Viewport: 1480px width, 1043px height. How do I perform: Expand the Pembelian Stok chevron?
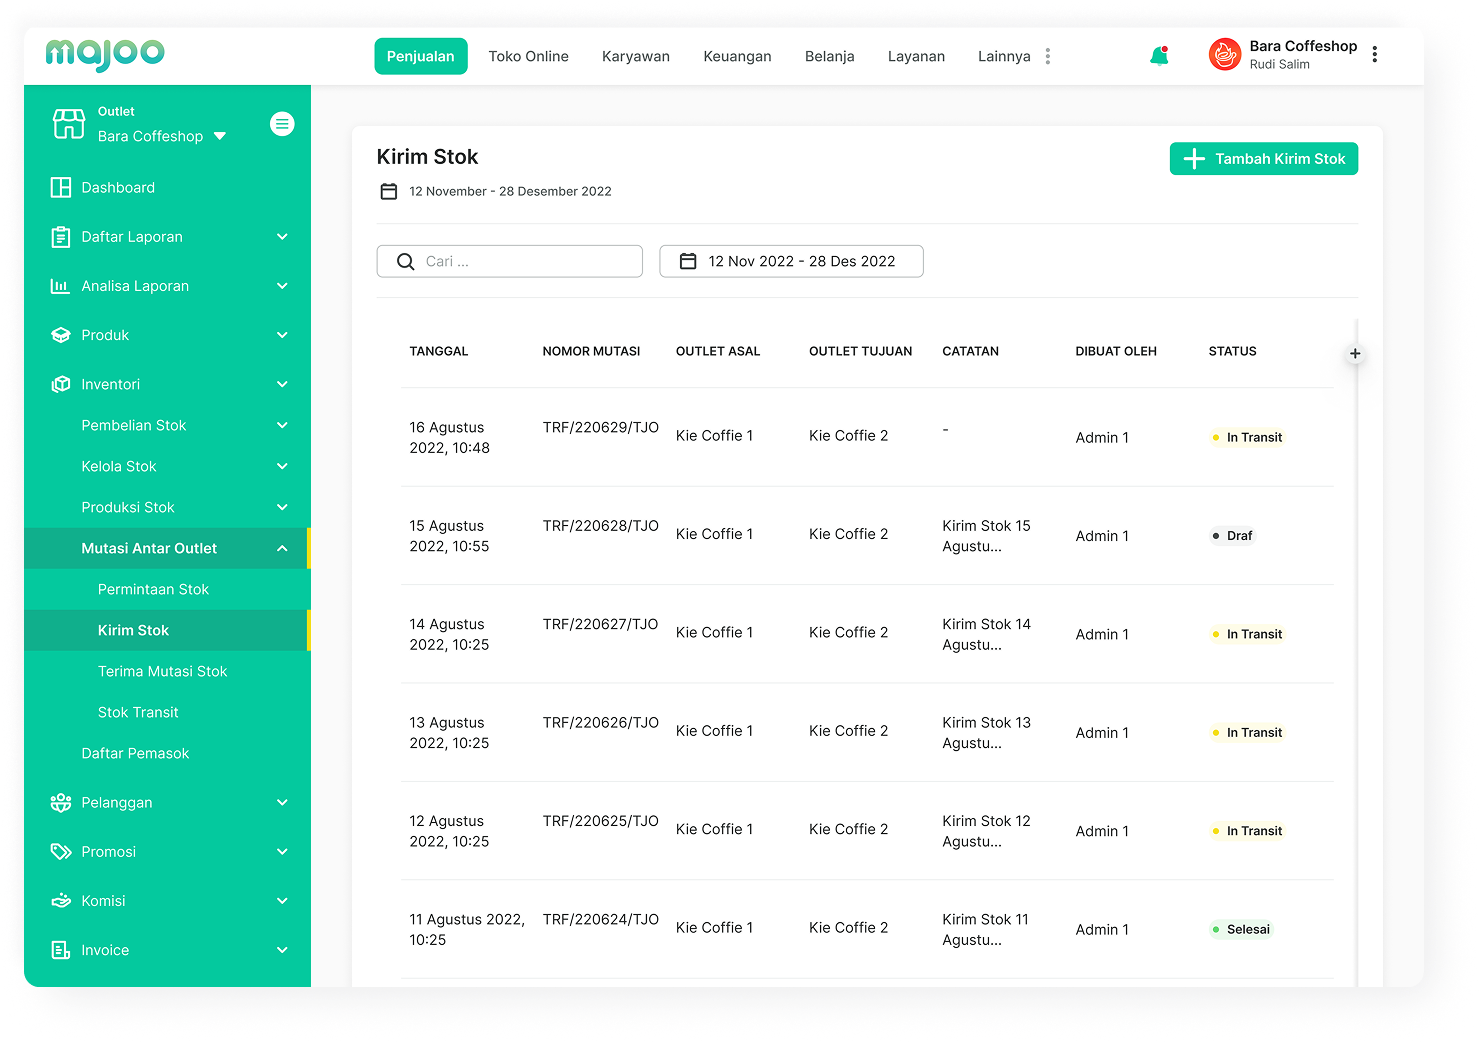(x=282, y=425)
